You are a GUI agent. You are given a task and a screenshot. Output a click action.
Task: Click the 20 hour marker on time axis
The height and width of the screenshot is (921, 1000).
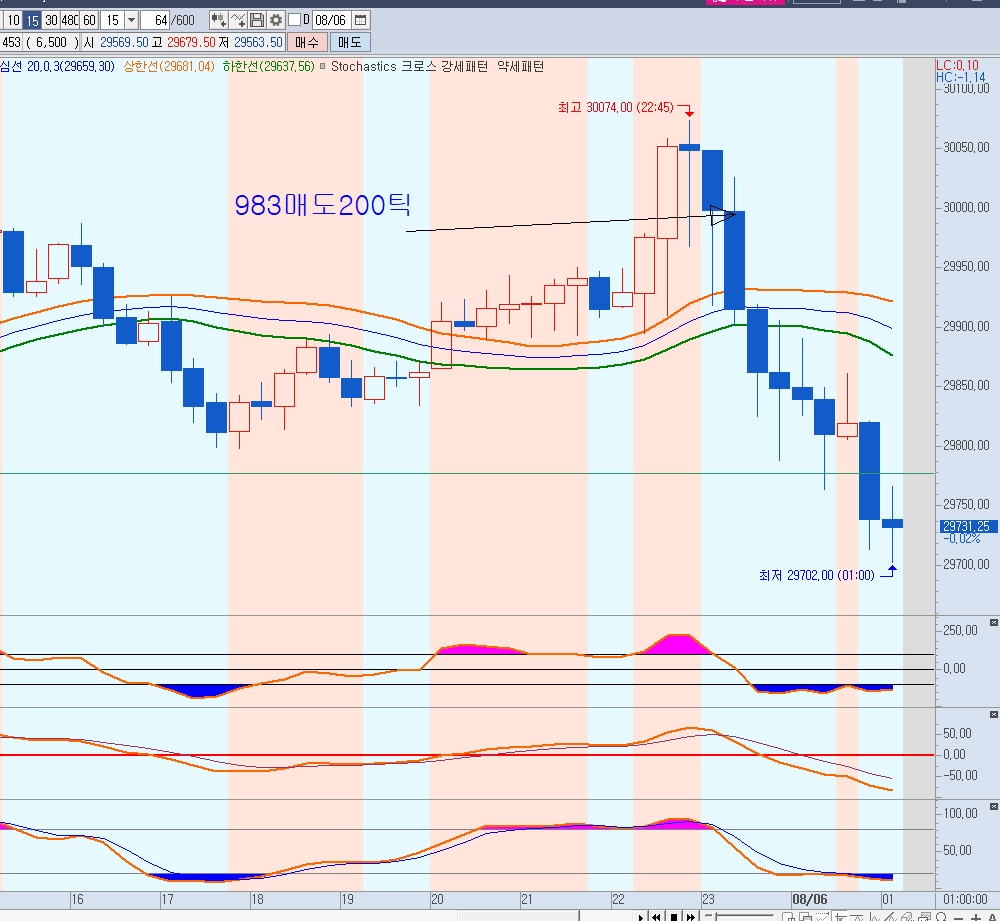(x=437, y=899)
